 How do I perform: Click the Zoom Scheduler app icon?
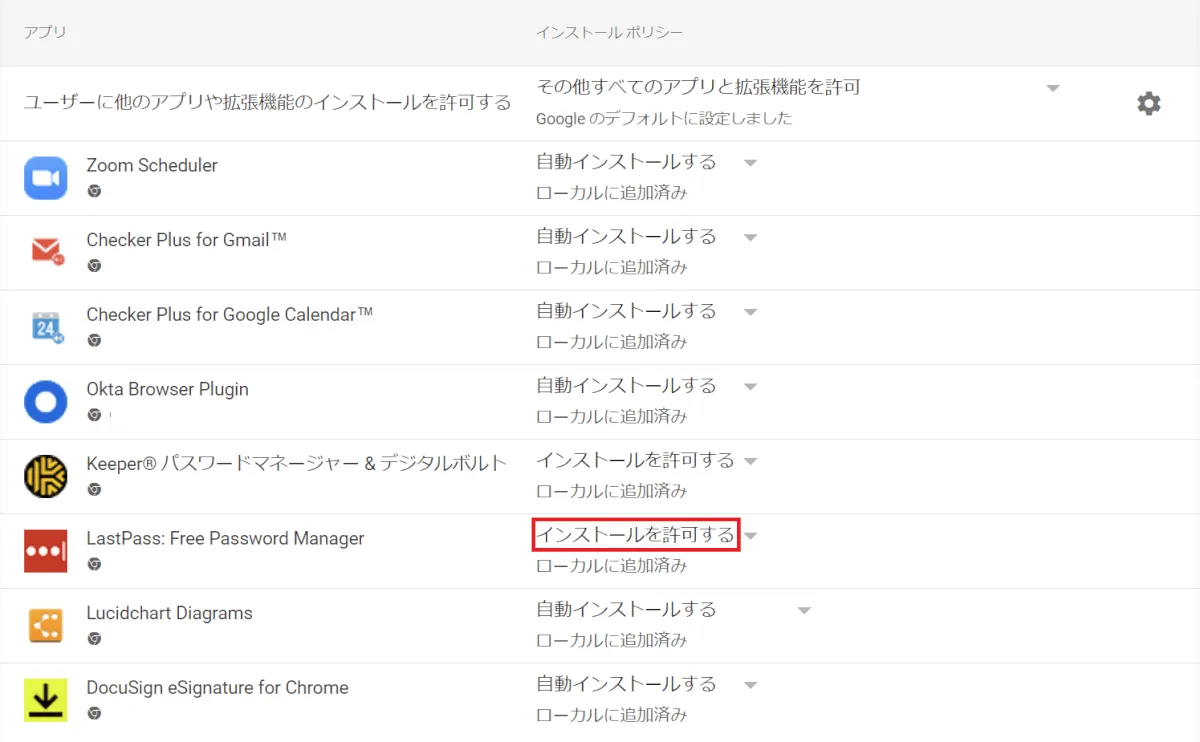pyautogui.click(x=45, y=178)
